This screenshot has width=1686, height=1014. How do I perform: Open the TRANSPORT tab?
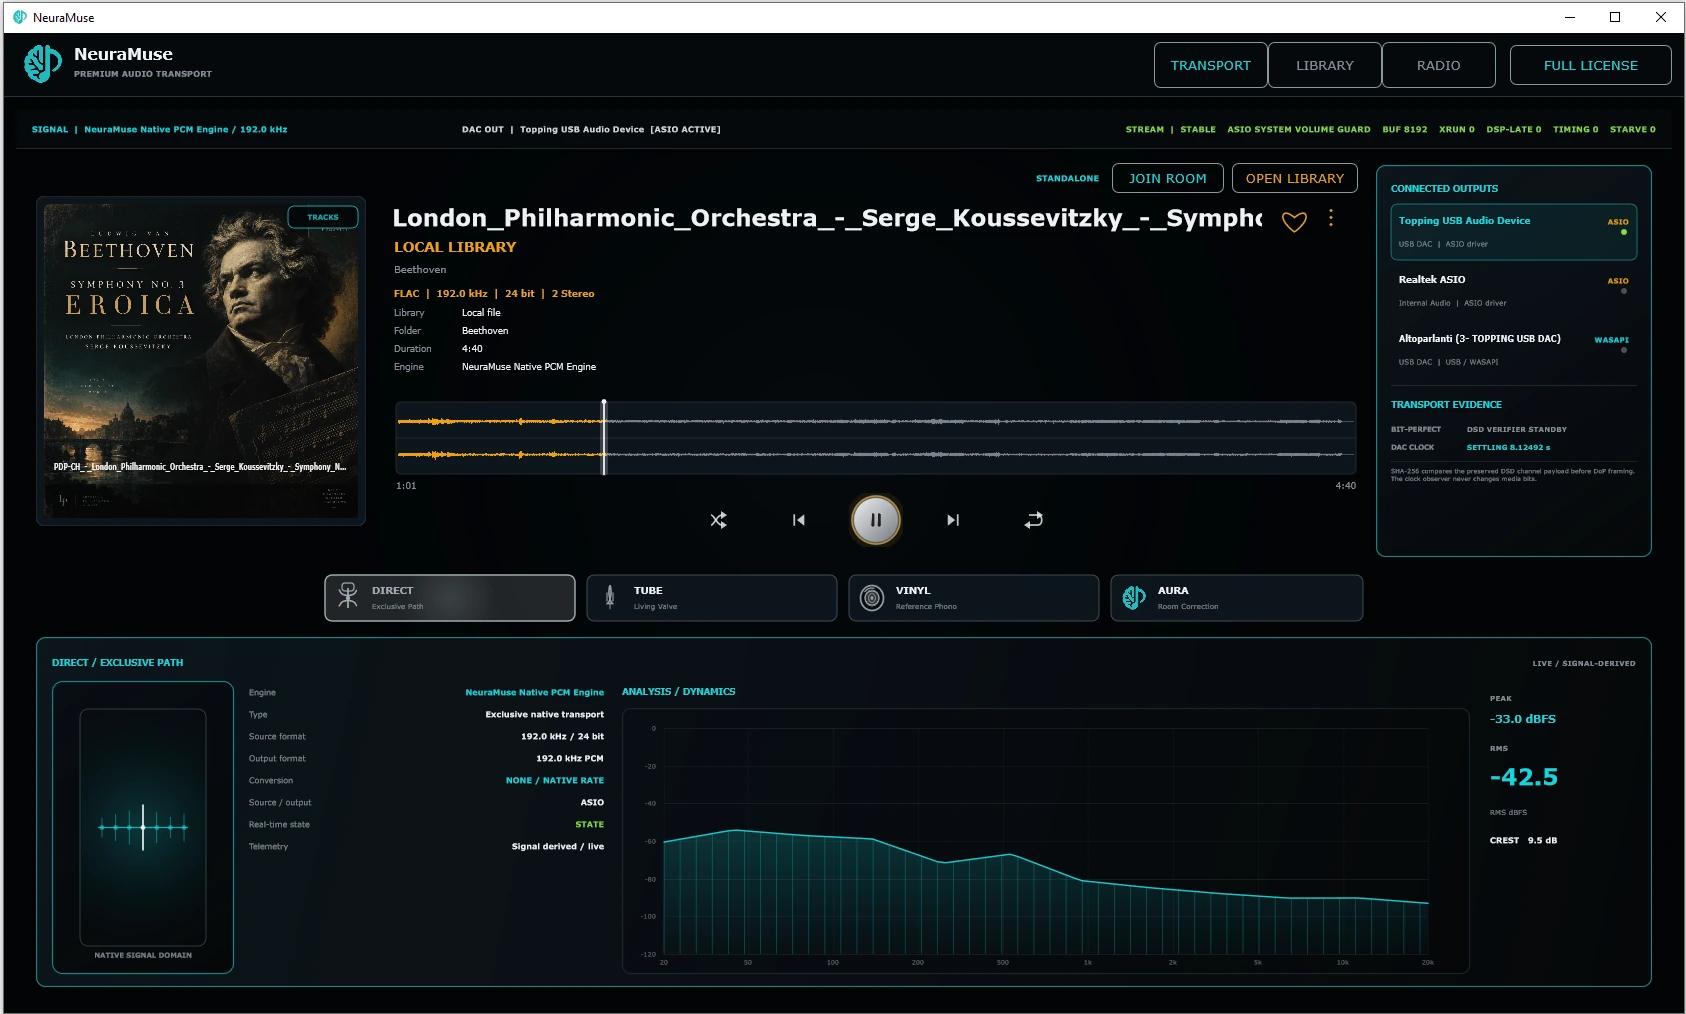1211,65
